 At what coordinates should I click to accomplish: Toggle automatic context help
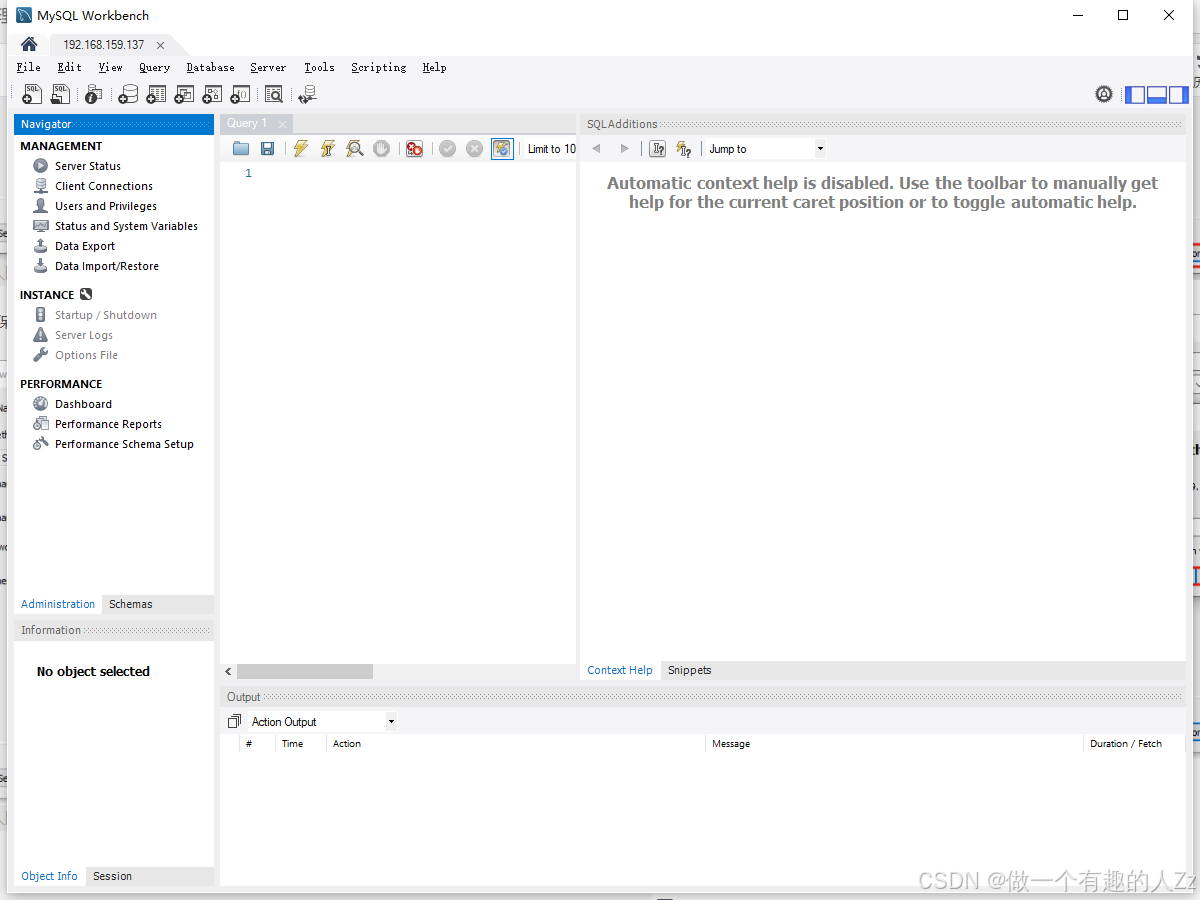click(x=684, y=149)
